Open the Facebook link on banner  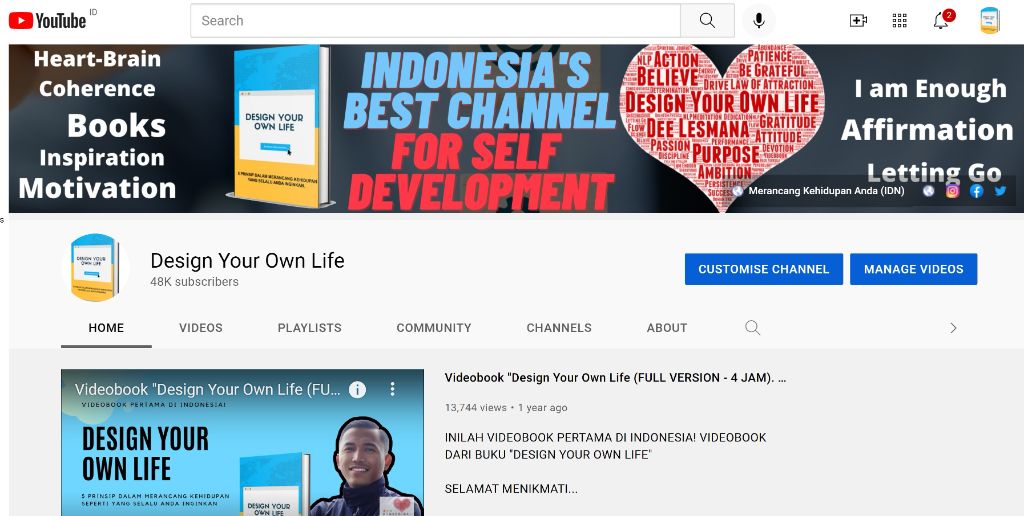tap(976, 191)
